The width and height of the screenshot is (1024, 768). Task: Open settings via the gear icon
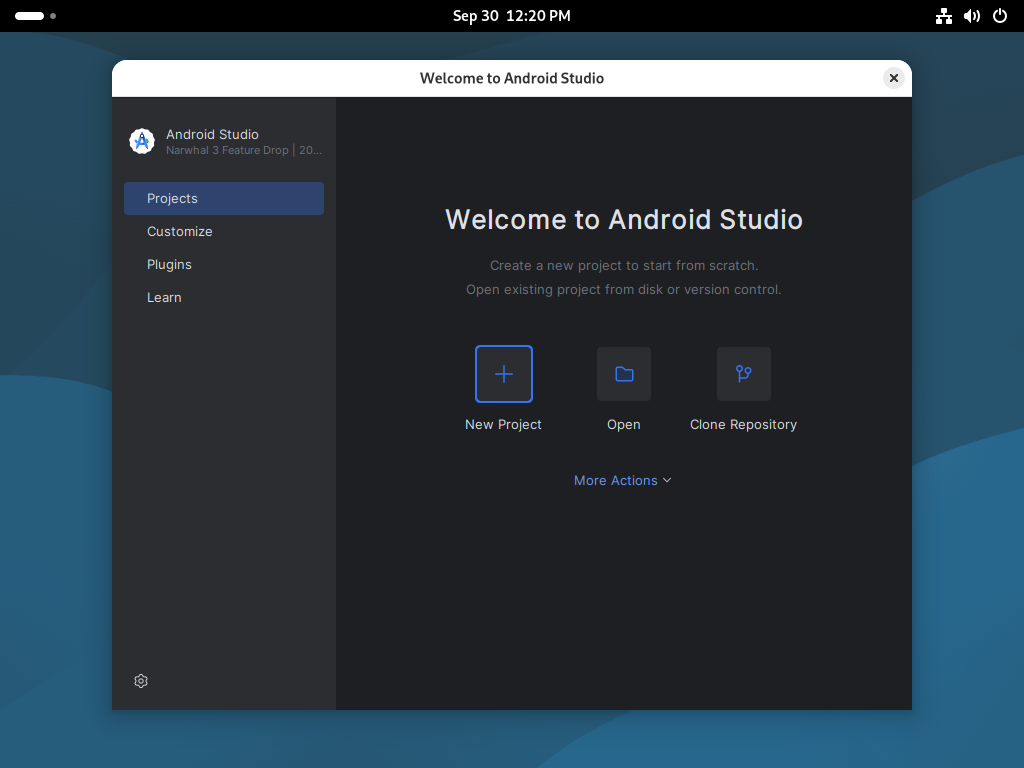(x=141, y=681)
